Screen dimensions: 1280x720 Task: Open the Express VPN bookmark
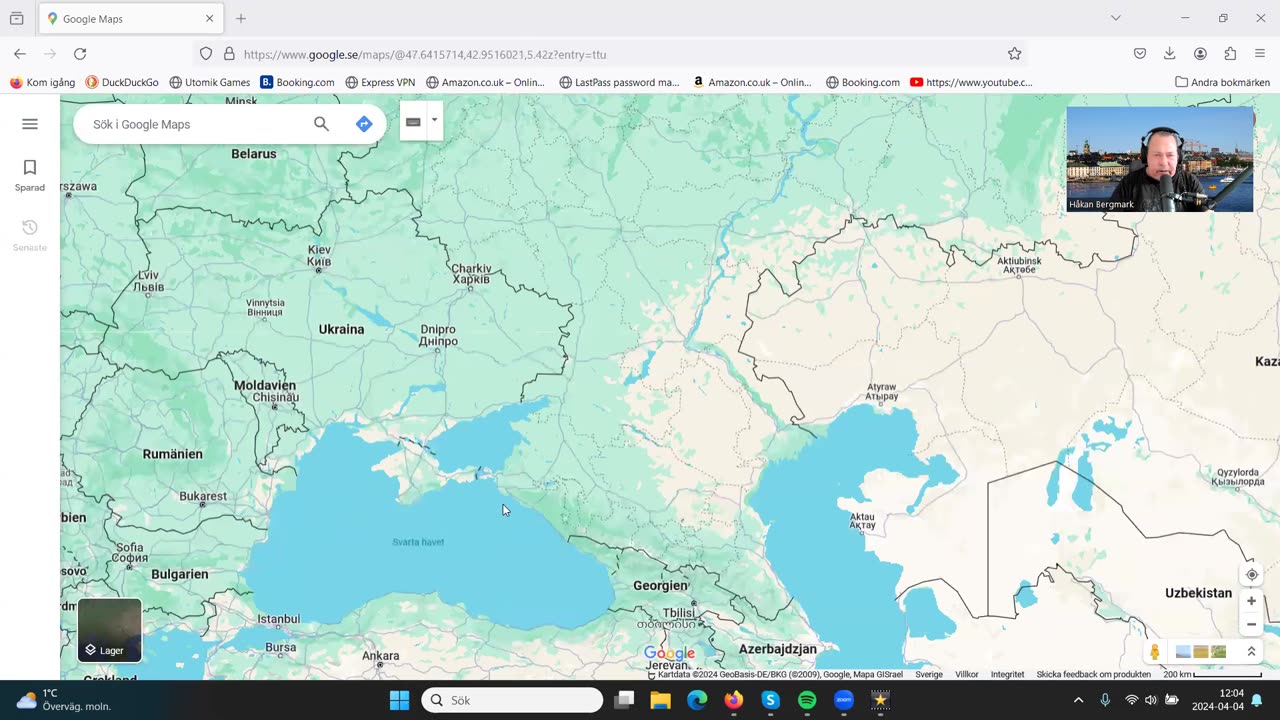point(380,82)
